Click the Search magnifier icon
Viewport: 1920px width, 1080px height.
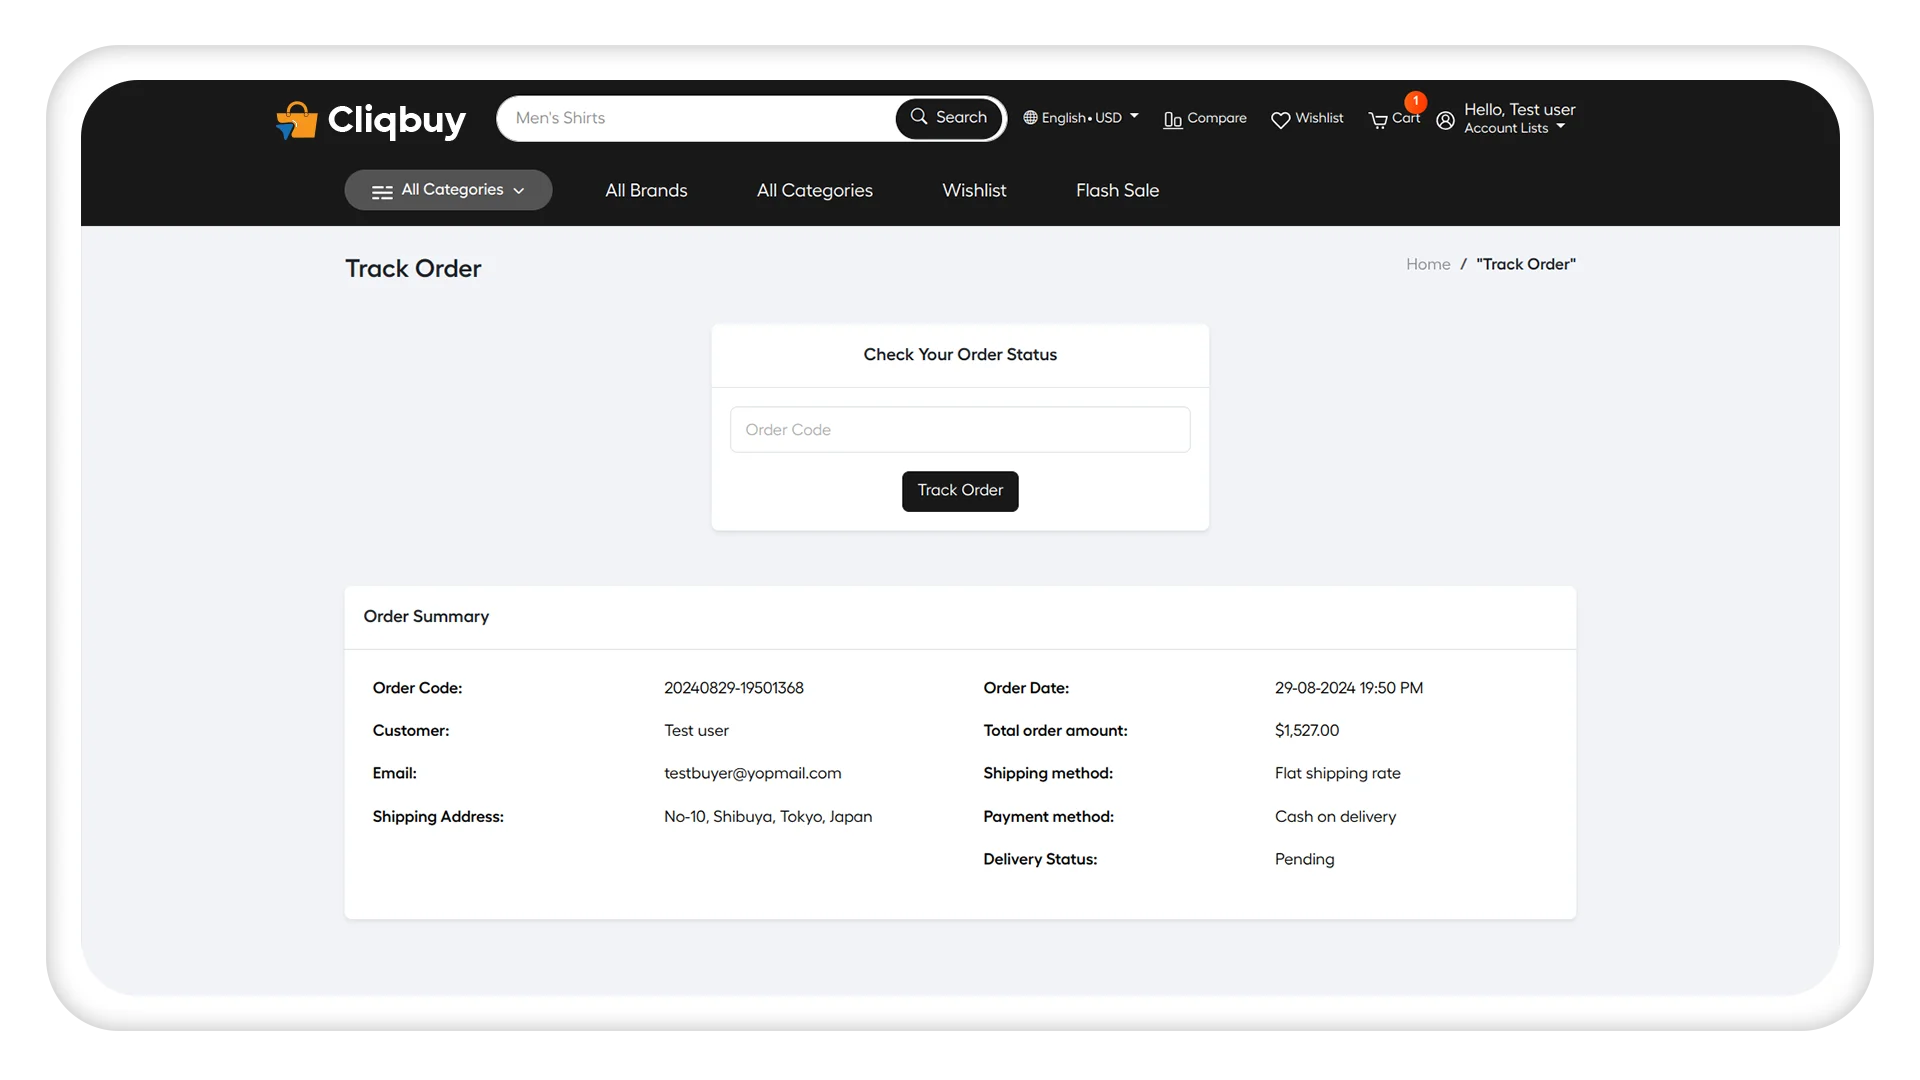click(920, 116)
